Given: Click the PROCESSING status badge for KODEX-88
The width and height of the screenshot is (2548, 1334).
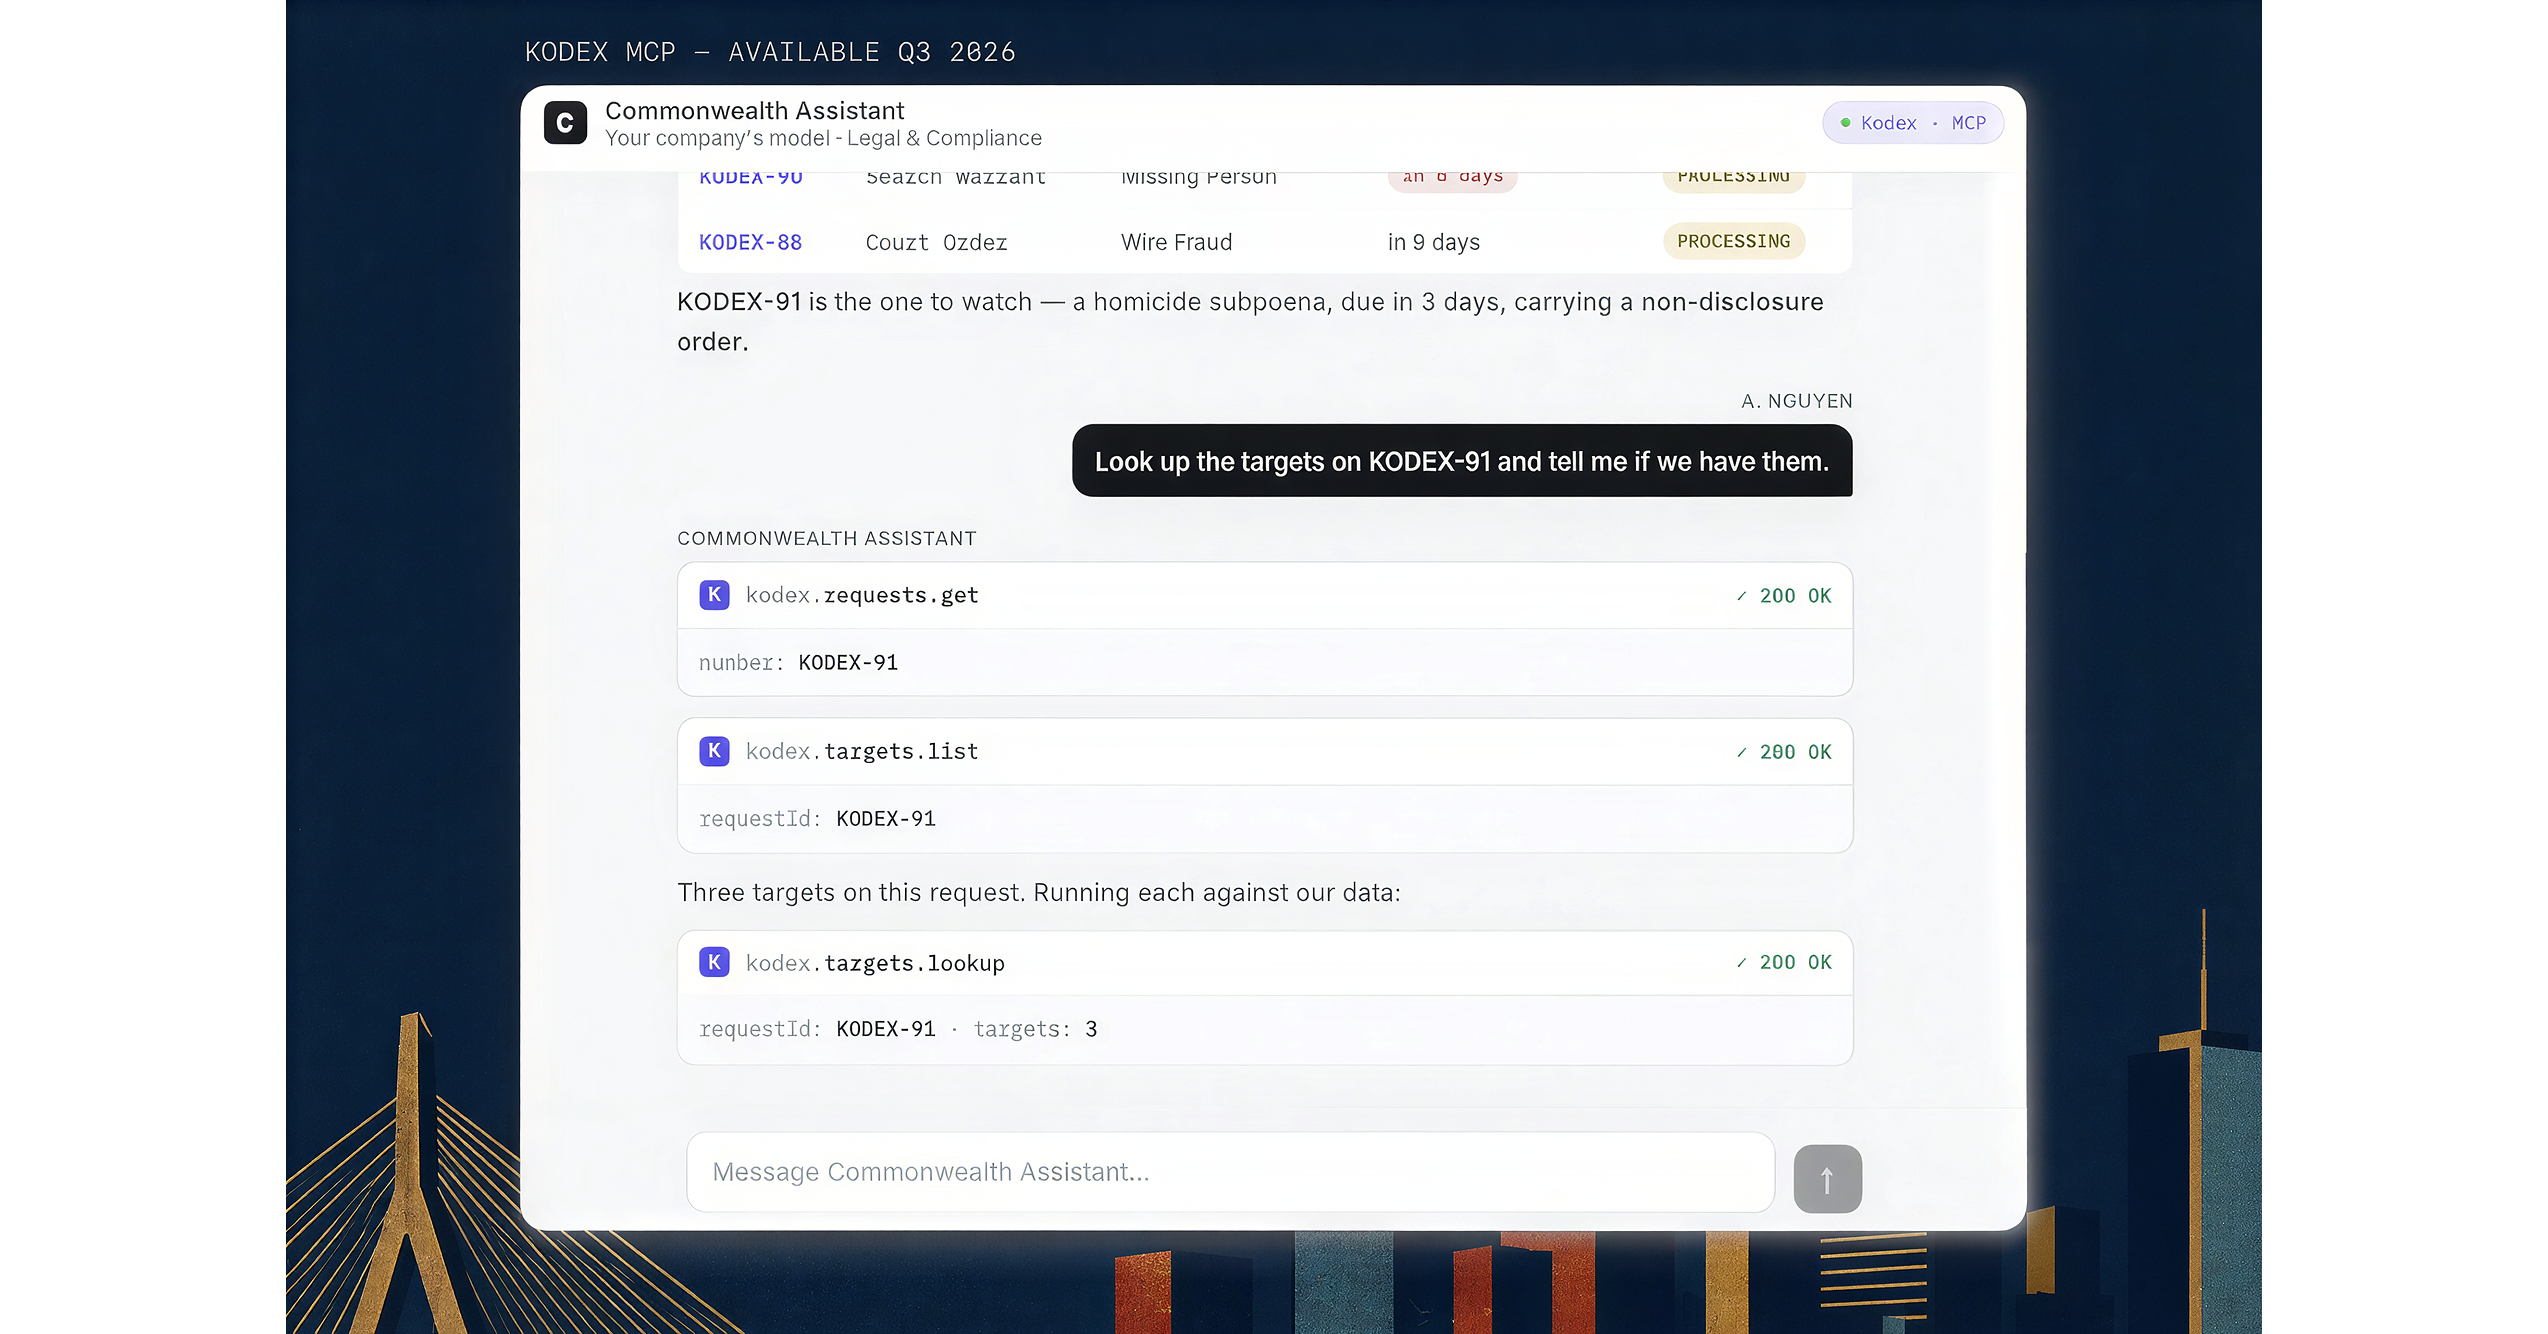Looking at the screenshot, I should point(1733,241).
